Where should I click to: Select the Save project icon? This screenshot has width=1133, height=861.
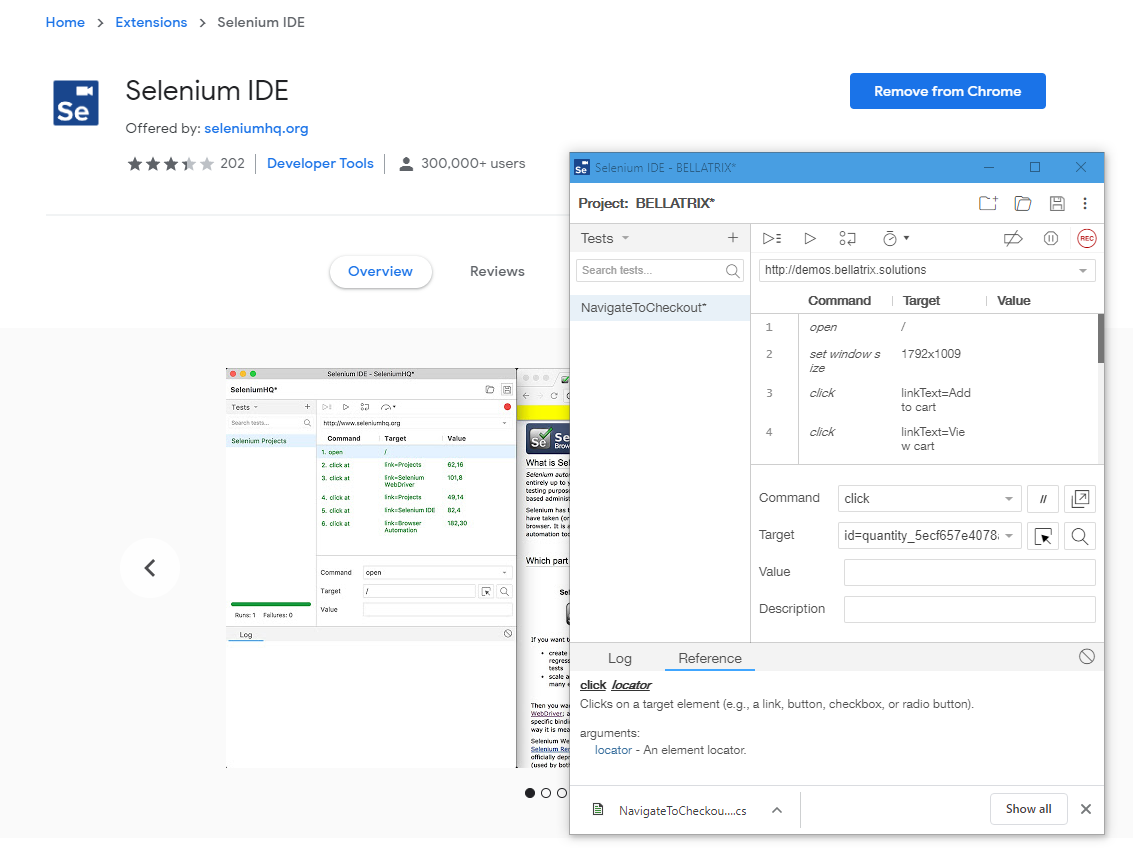pos(1057,203)
